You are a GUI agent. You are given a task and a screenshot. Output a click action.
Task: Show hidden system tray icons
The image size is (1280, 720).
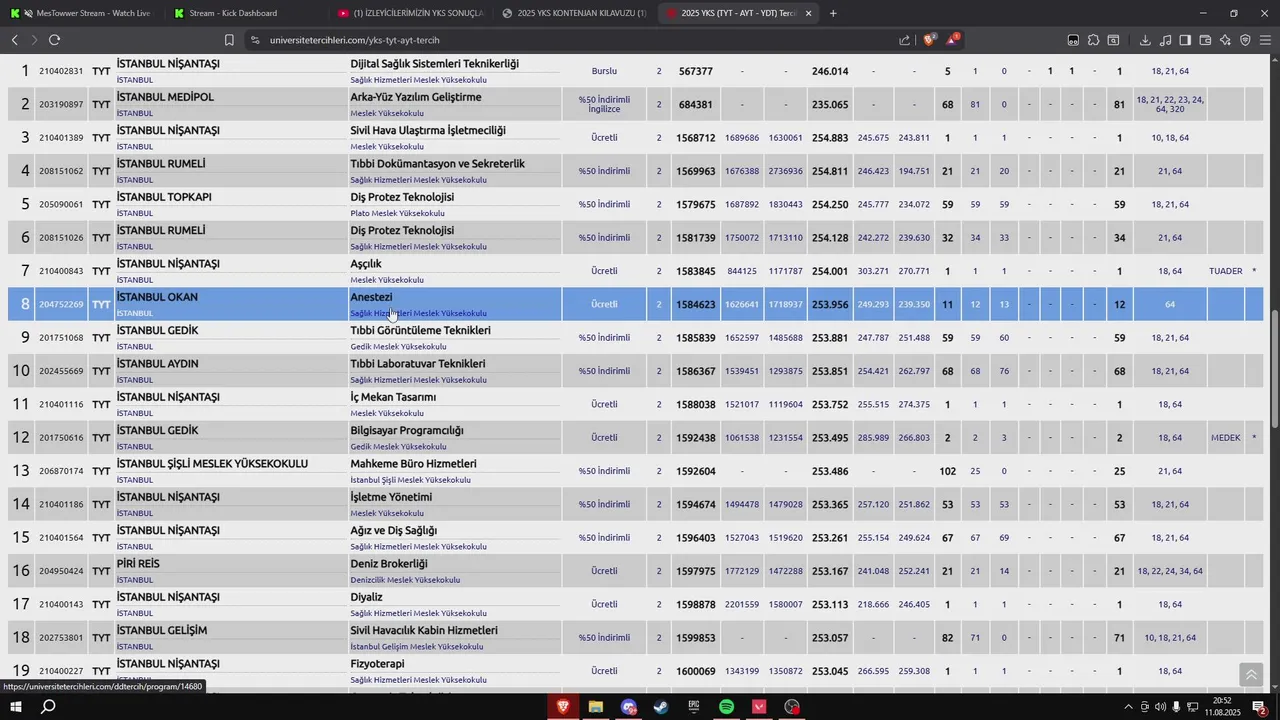(1128, 707)
